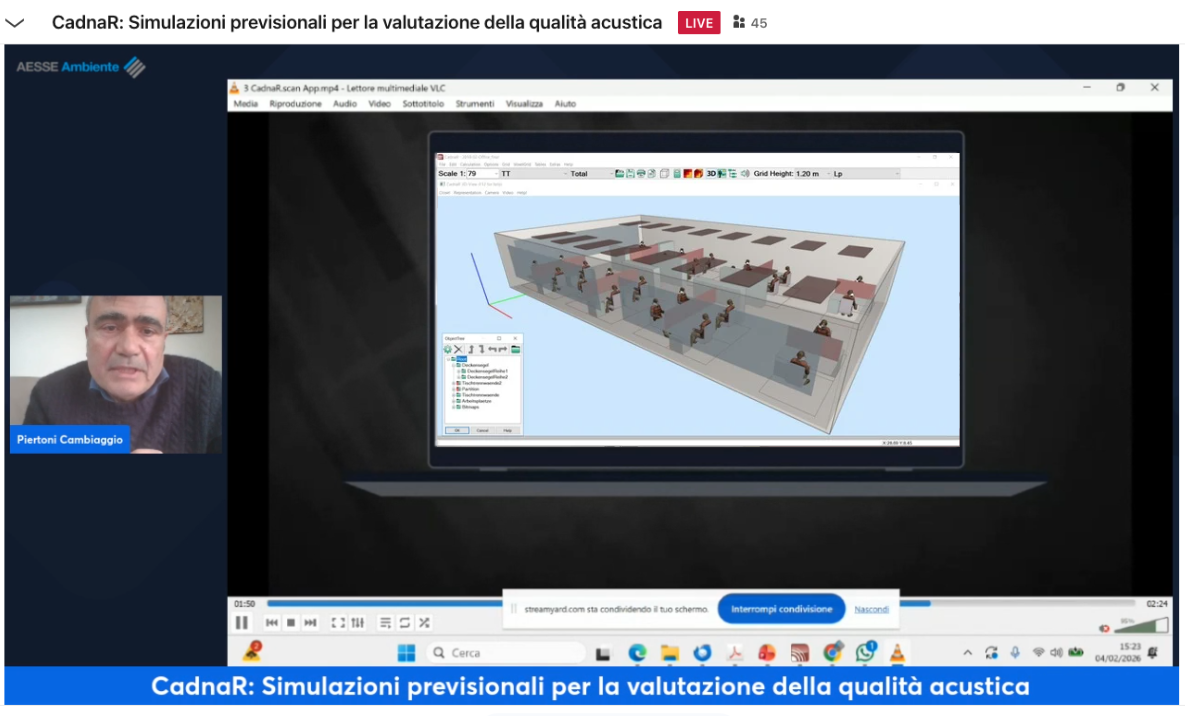This screenshot has height=716, width=1185.
Task: Expand the Arbeitsplaetze tree node
Action: coord(453,401)
